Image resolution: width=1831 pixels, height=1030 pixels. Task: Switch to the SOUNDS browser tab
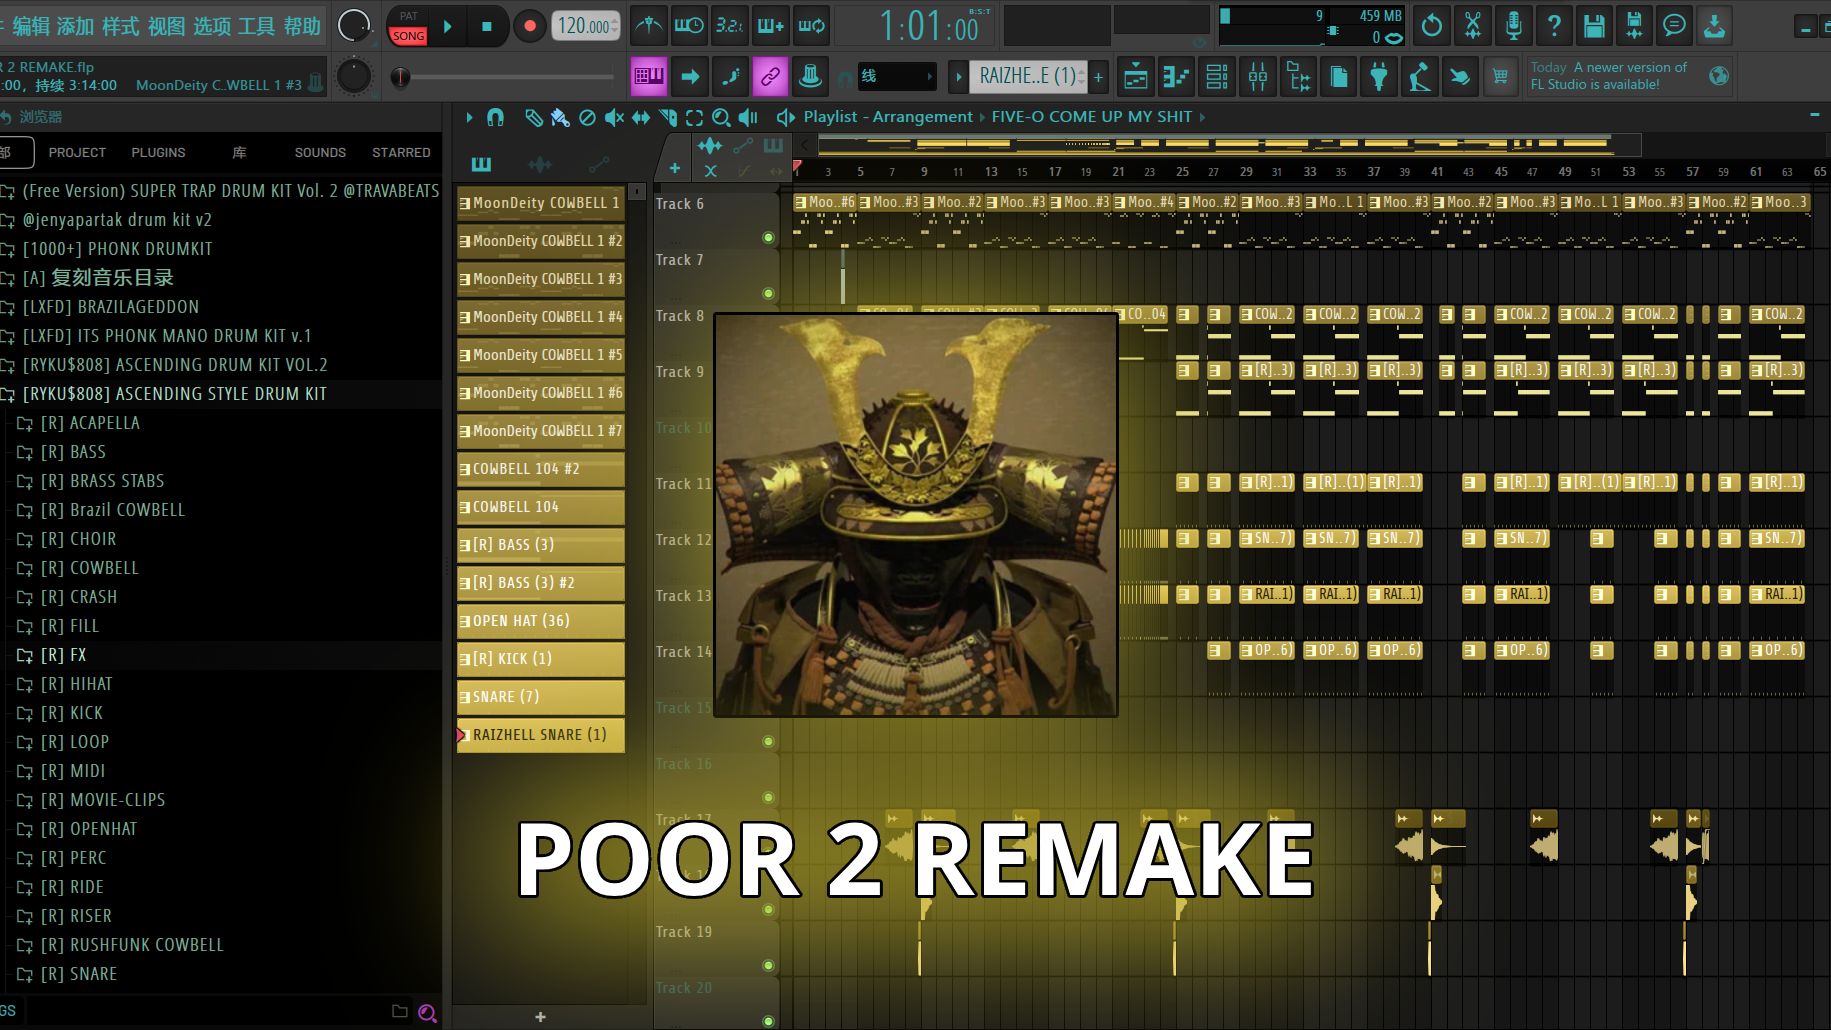pos(320,153)
